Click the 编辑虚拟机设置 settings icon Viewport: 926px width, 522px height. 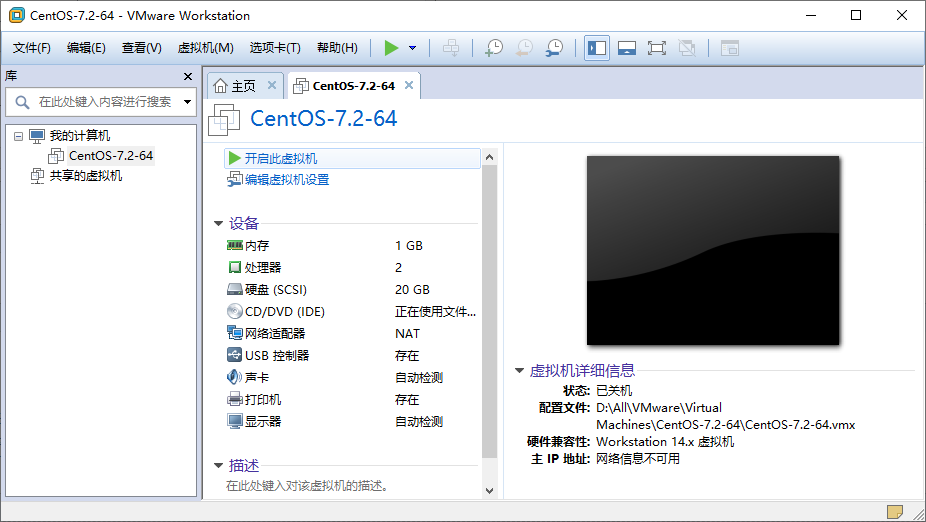click(x=234, y=179)
